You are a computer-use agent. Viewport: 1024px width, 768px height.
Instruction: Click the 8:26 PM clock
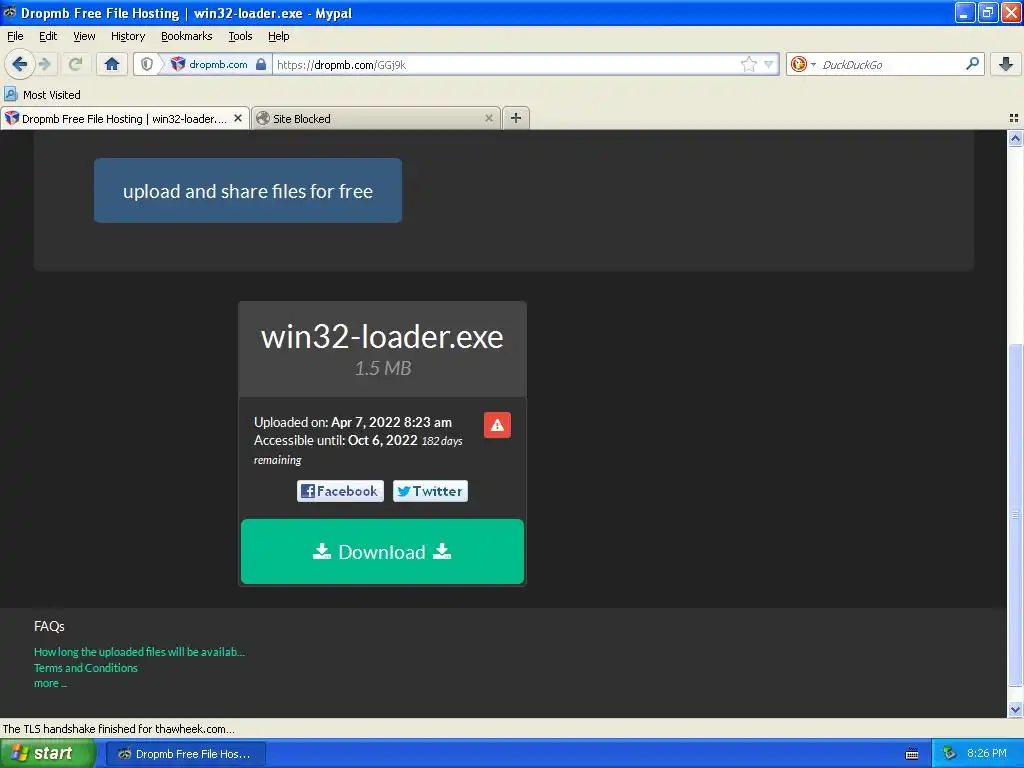(x=987, y=753)
